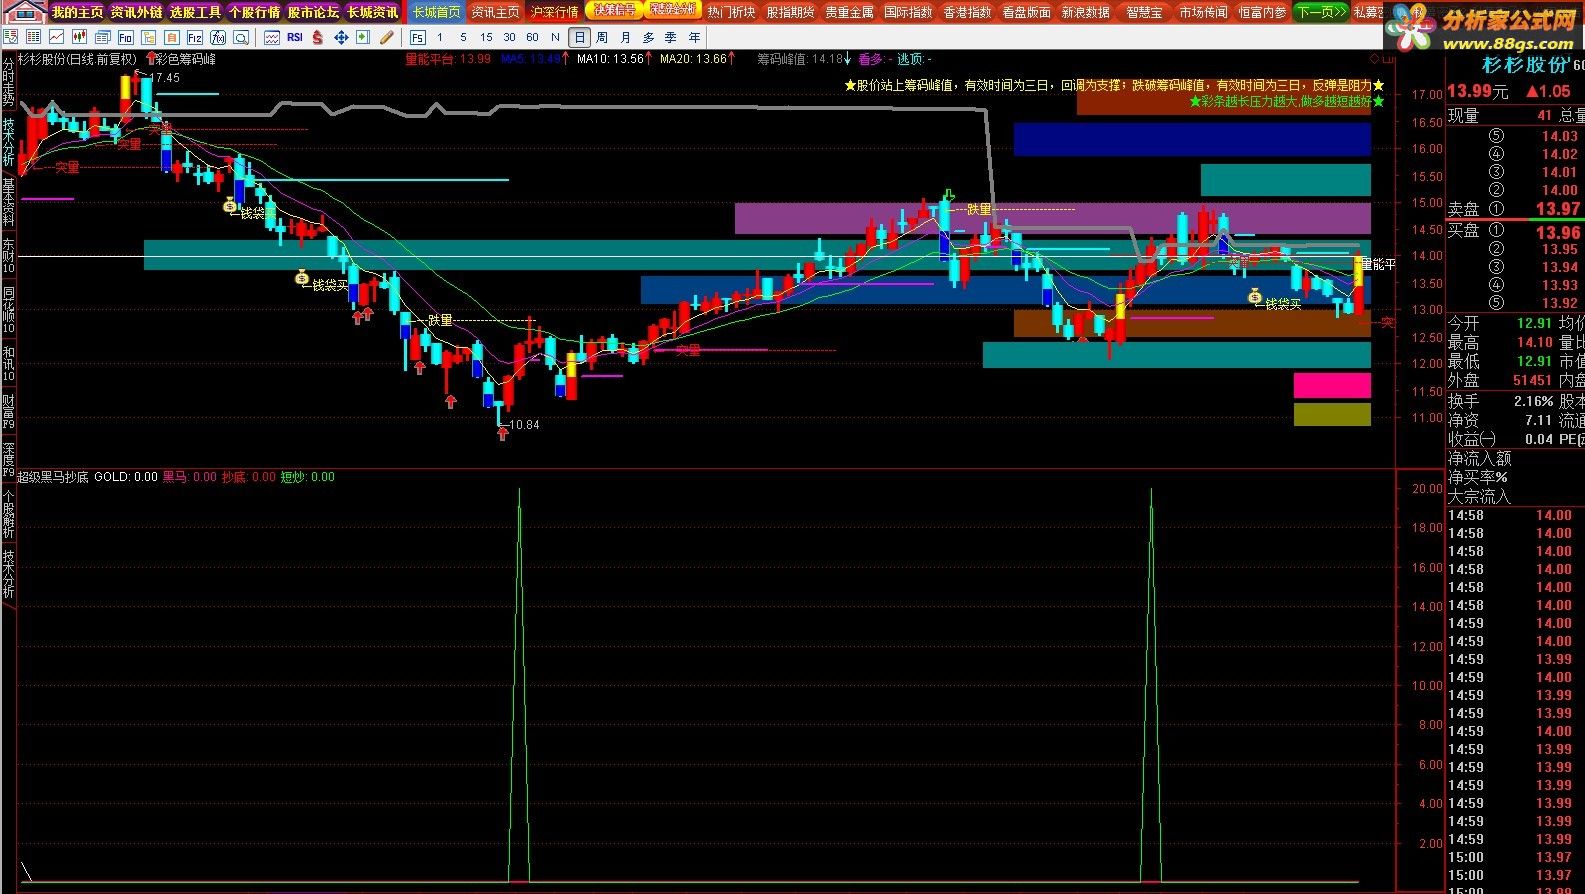
Task: Open 股指期货 link
Action: click(791, 12)
